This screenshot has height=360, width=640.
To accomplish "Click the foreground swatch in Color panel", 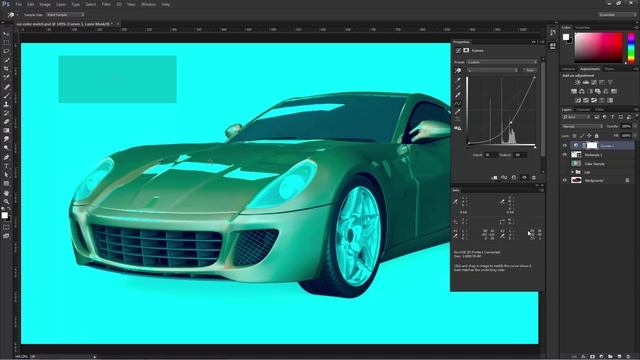I will [x=566, y=37].
